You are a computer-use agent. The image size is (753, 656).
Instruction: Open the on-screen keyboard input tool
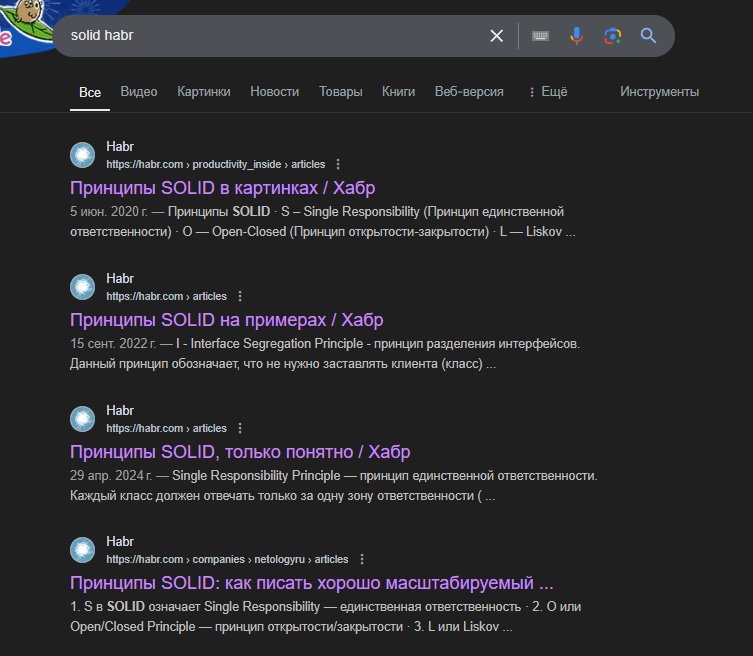tap(540, 36)
